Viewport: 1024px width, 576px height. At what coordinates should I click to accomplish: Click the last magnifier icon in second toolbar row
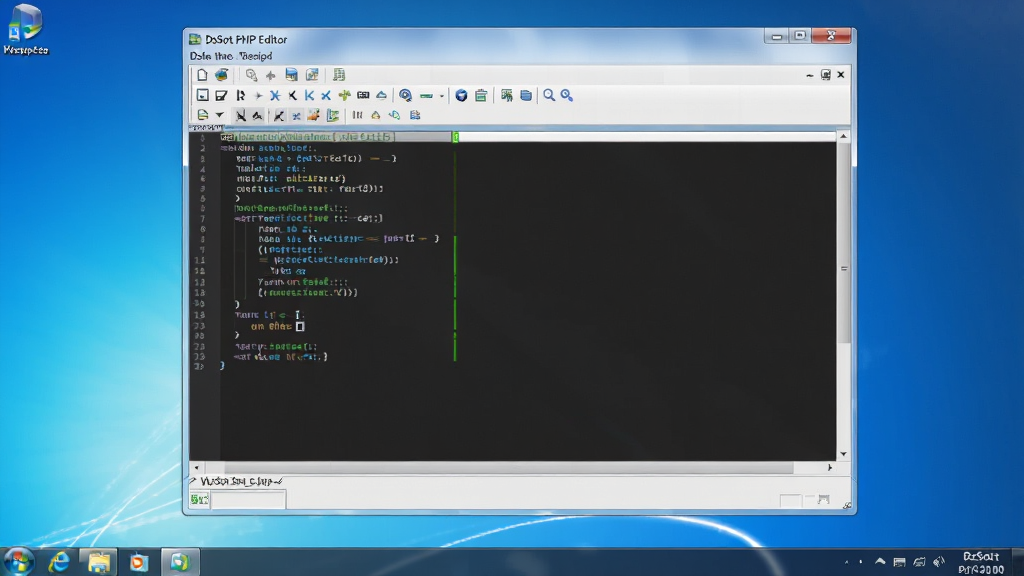[x=567, y=95]
